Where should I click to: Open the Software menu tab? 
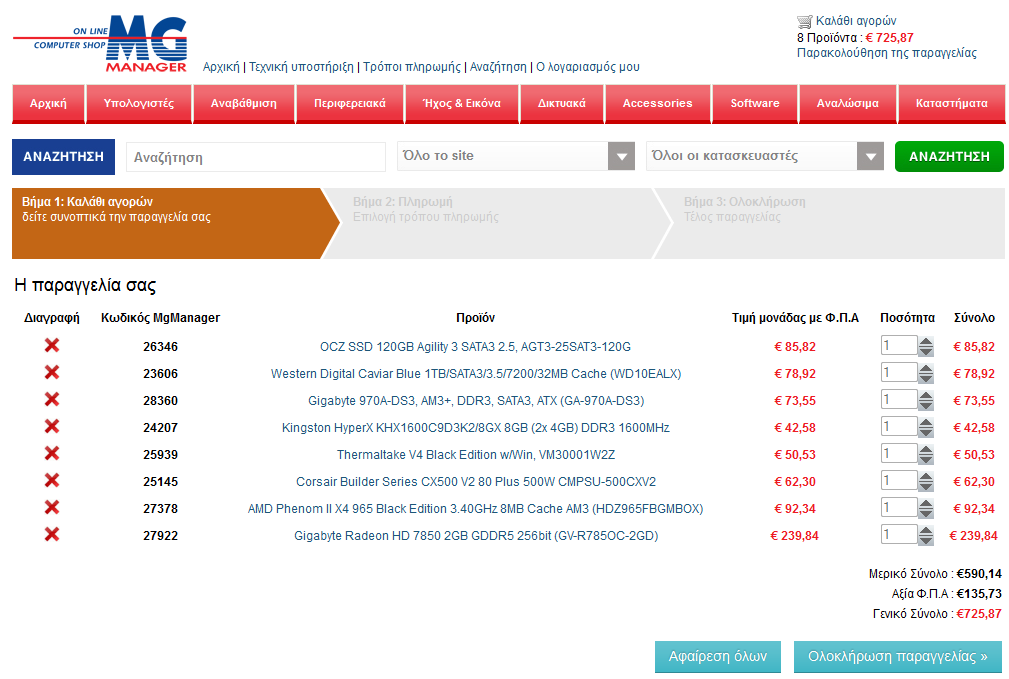click(755, 103)
